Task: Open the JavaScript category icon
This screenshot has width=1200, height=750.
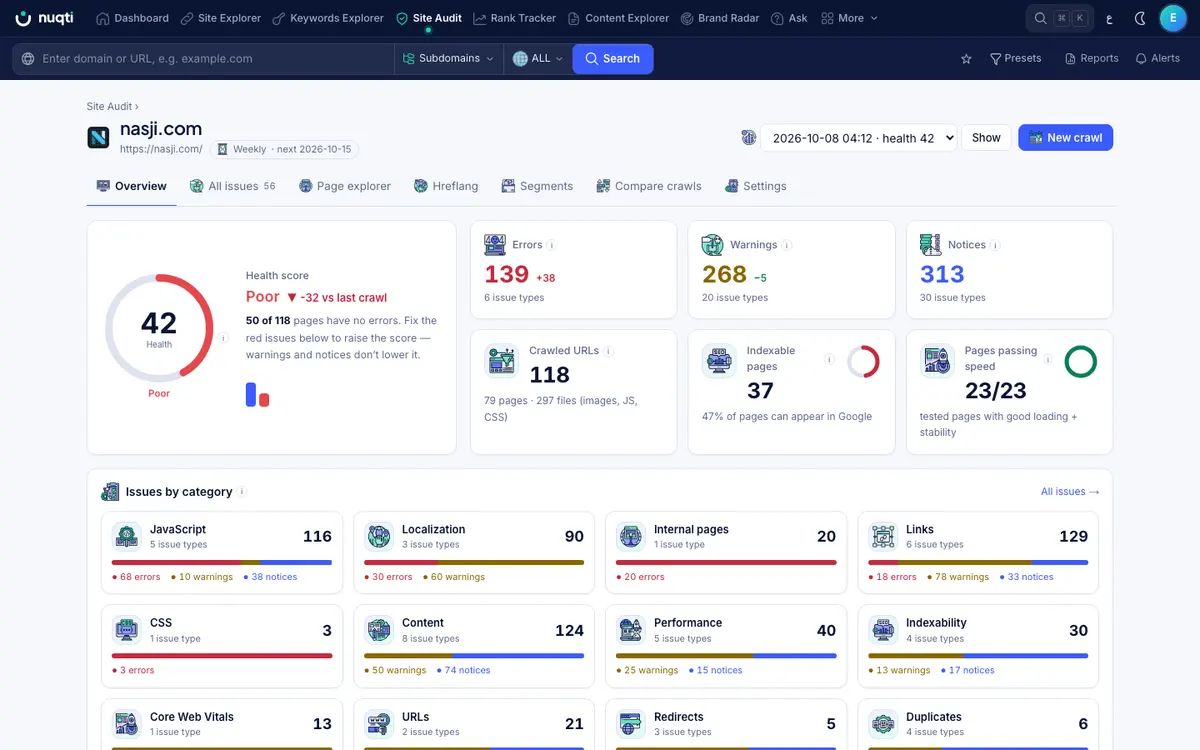Action: (127, 537)
